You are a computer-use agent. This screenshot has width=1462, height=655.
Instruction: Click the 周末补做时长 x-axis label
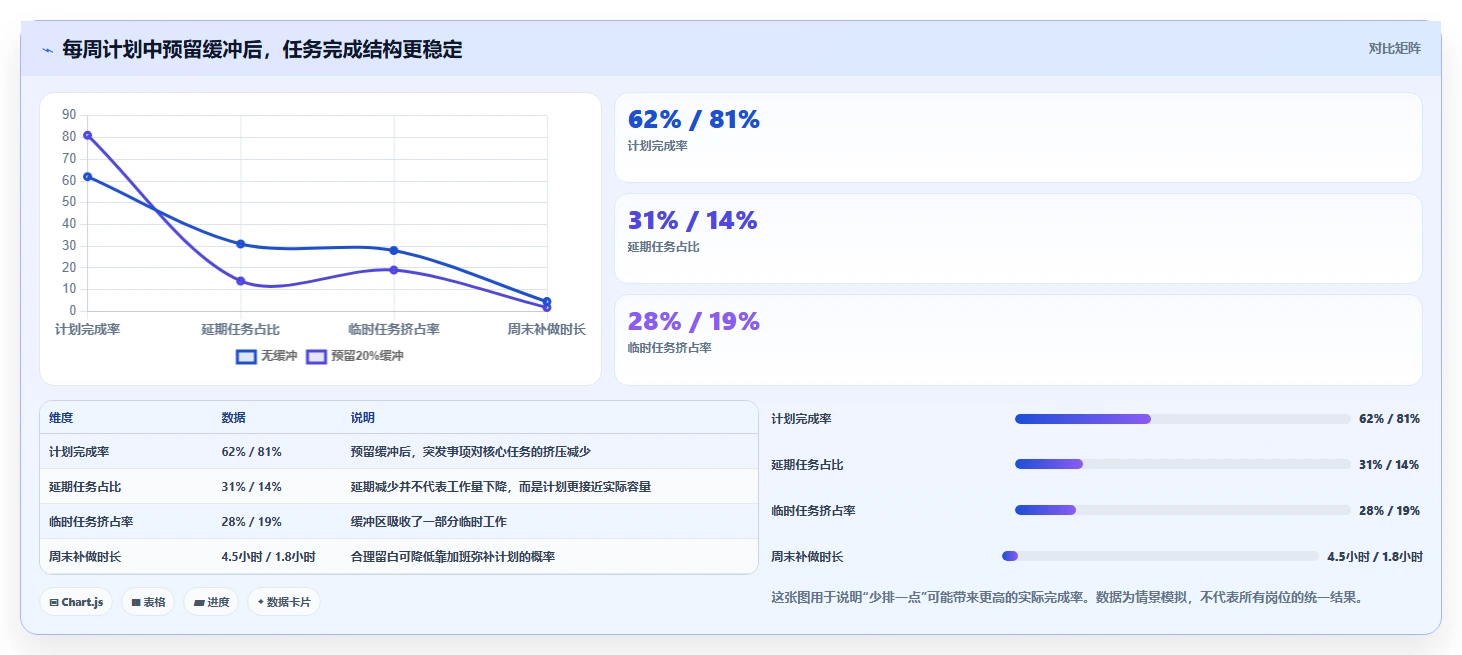point(546,329)
